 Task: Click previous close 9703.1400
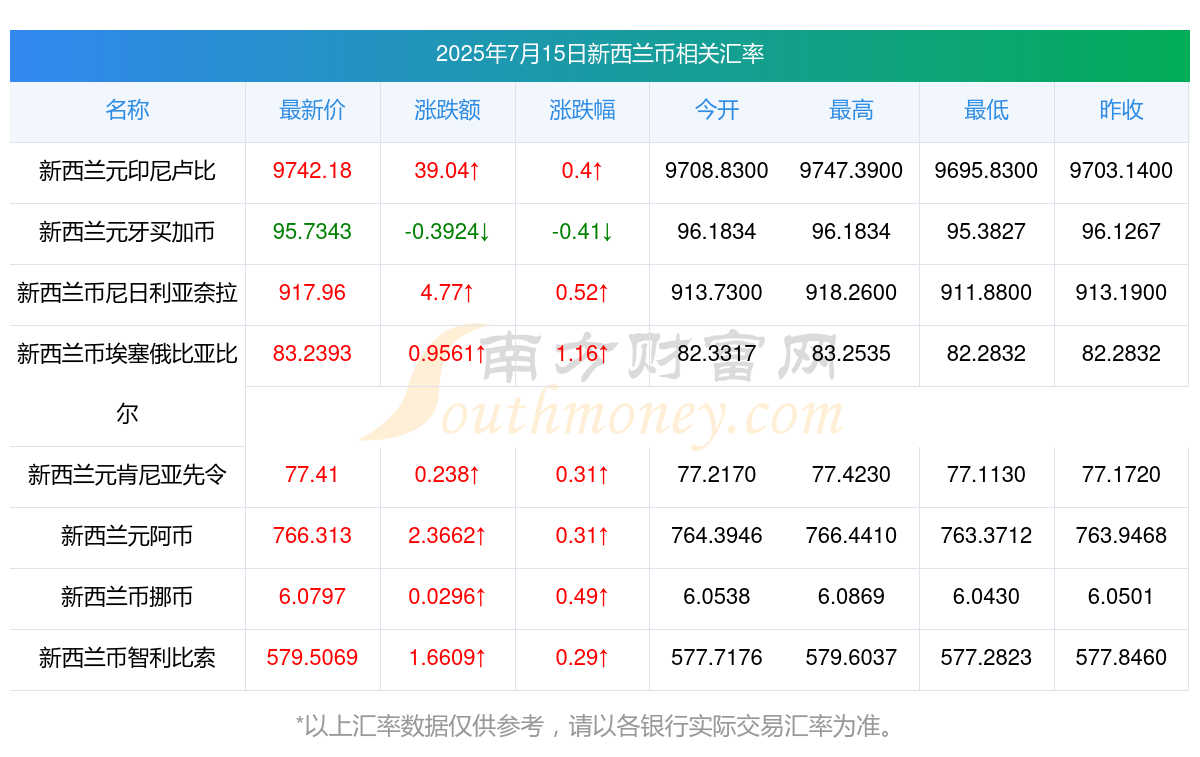pos(1121,171)
